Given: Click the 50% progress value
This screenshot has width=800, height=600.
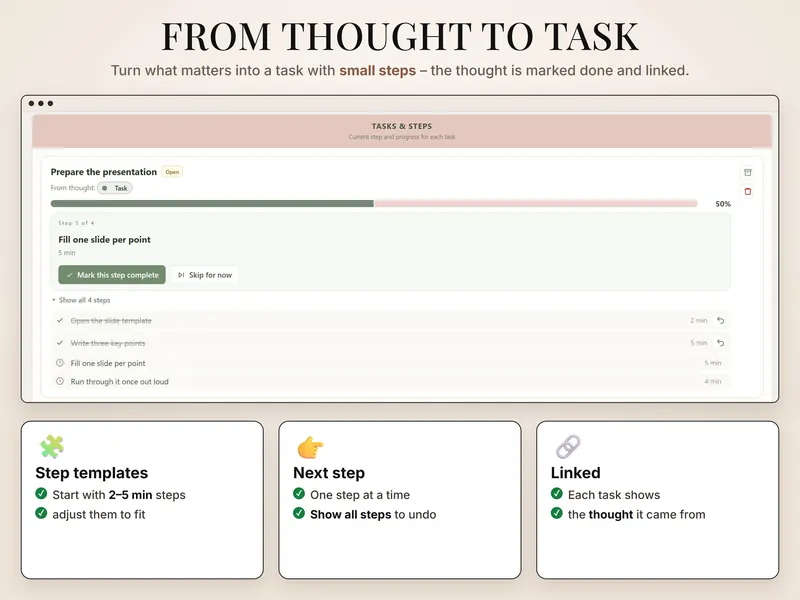Looking at the screenshot, I should [x=723, y=204].
